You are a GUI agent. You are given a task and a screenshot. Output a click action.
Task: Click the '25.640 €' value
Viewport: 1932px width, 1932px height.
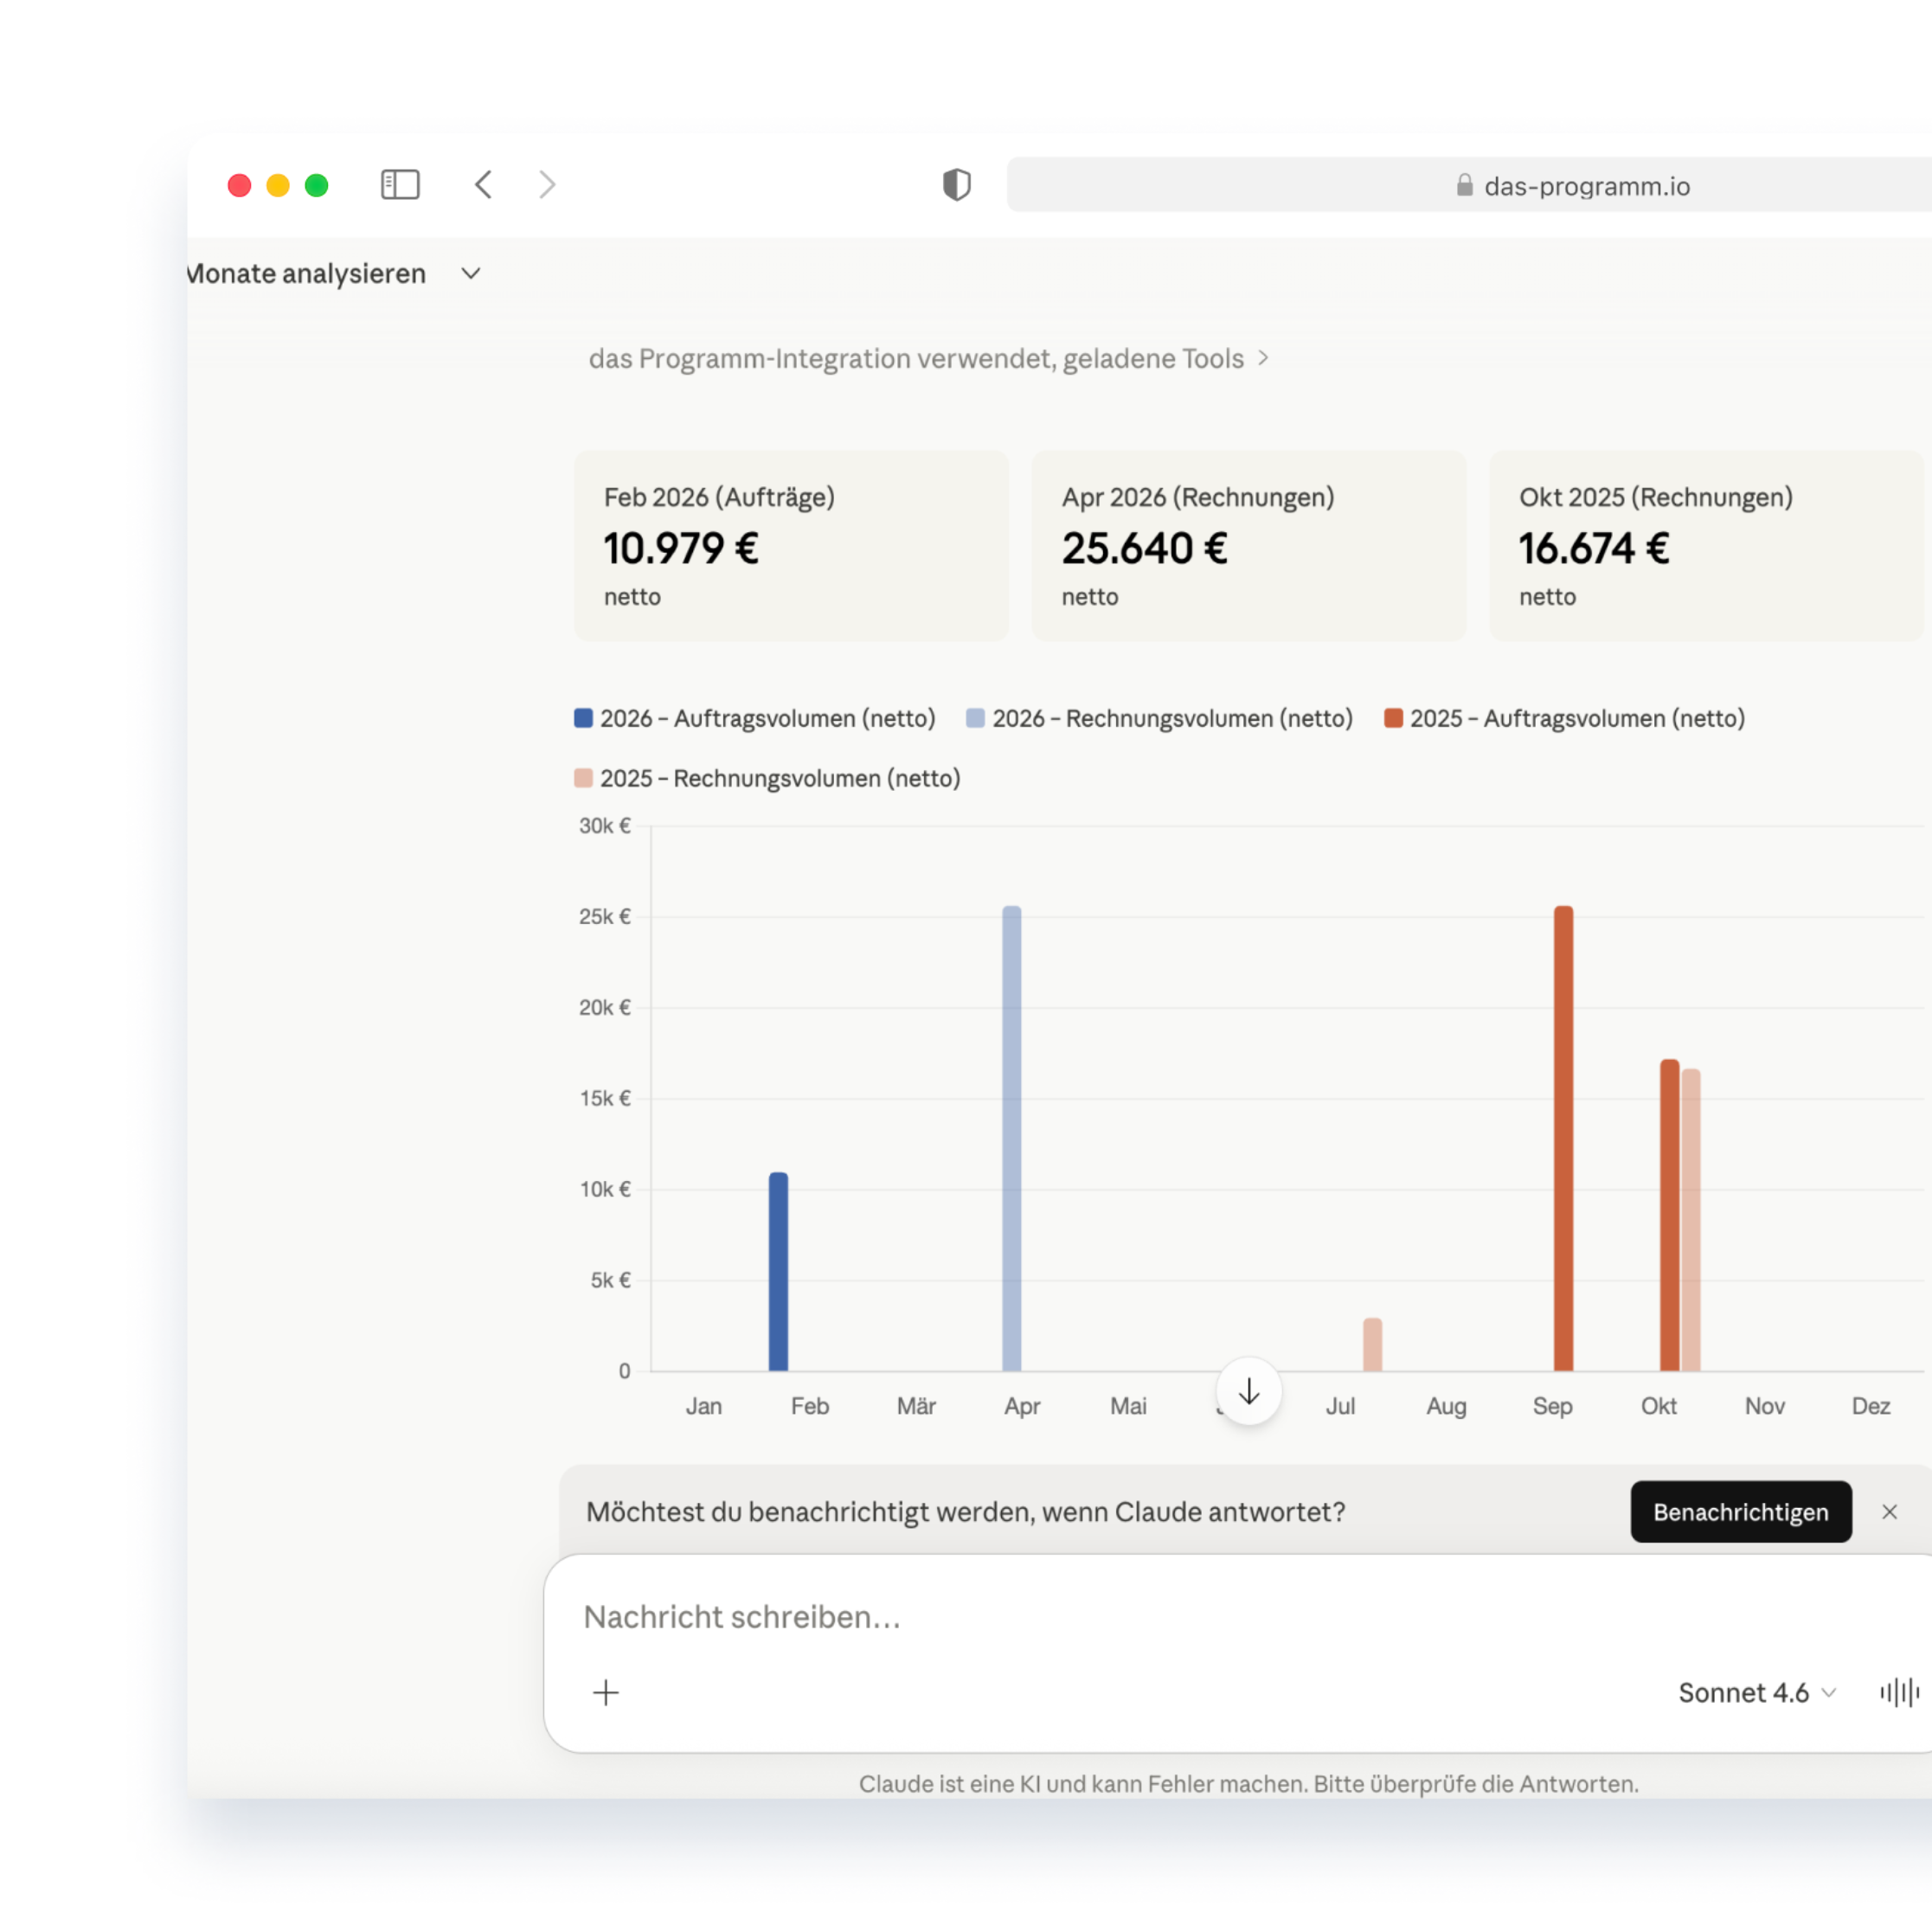click(1145, 548)
